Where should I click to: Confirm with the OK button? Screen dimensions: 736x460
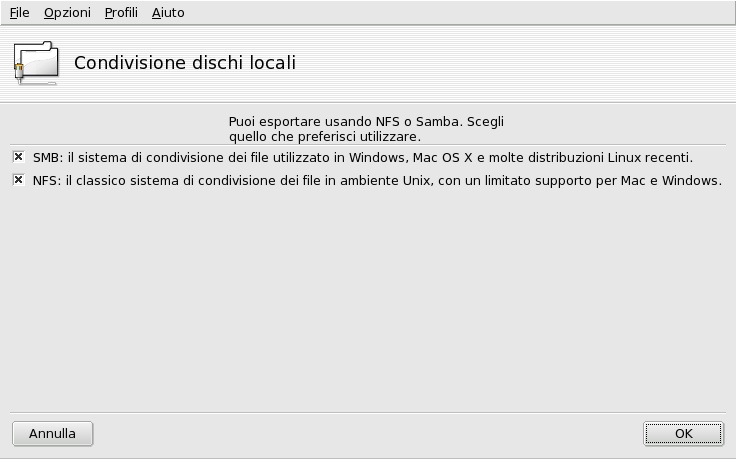click(683, 433)
